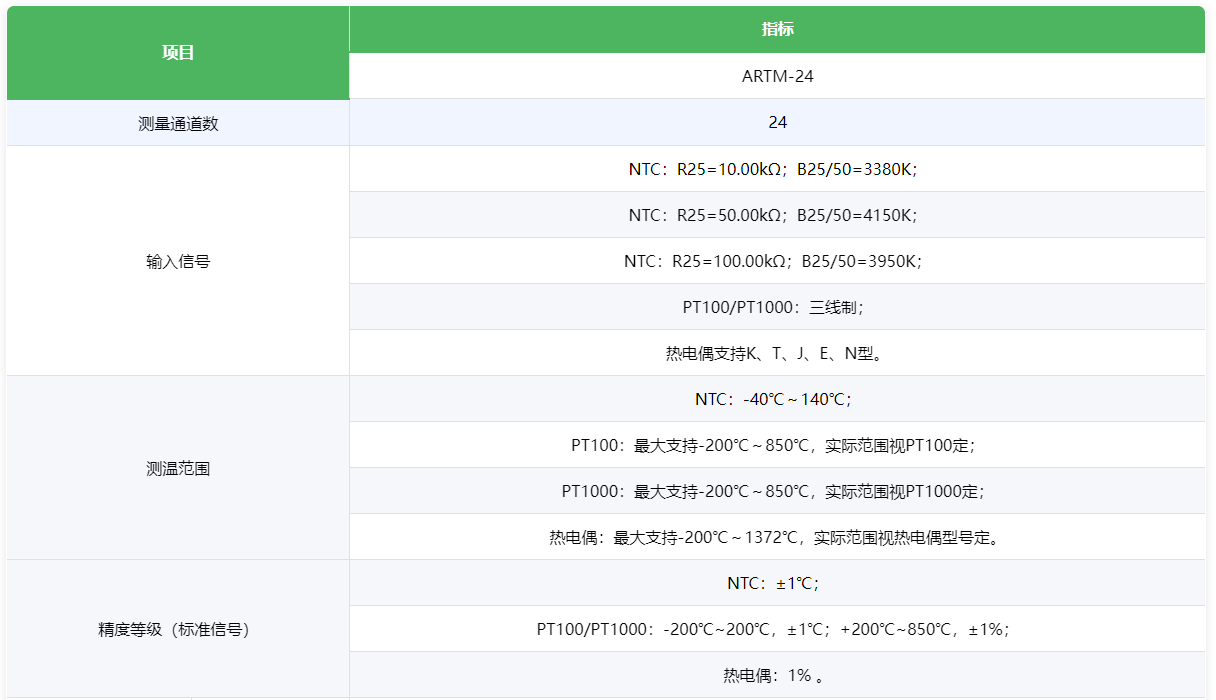
Task: Select the NTC R25=50.00kΩ B25/50=4150K row
Action: 777,215
